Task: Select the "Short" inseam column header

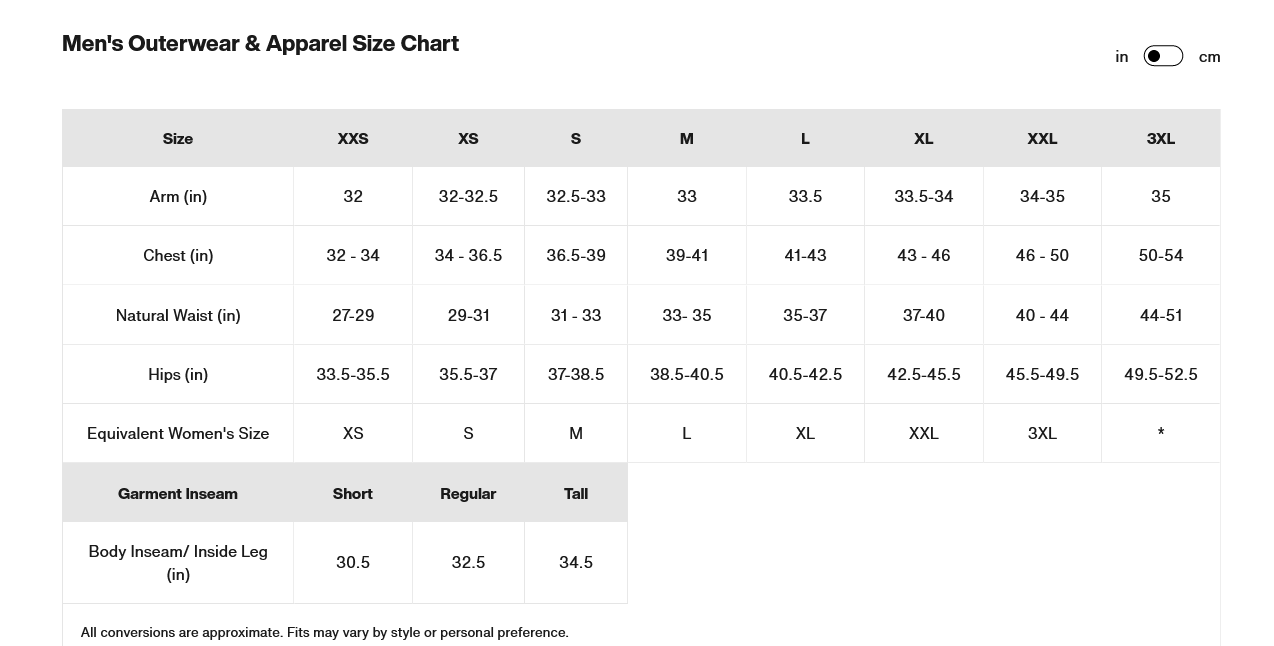Action: 353,494
